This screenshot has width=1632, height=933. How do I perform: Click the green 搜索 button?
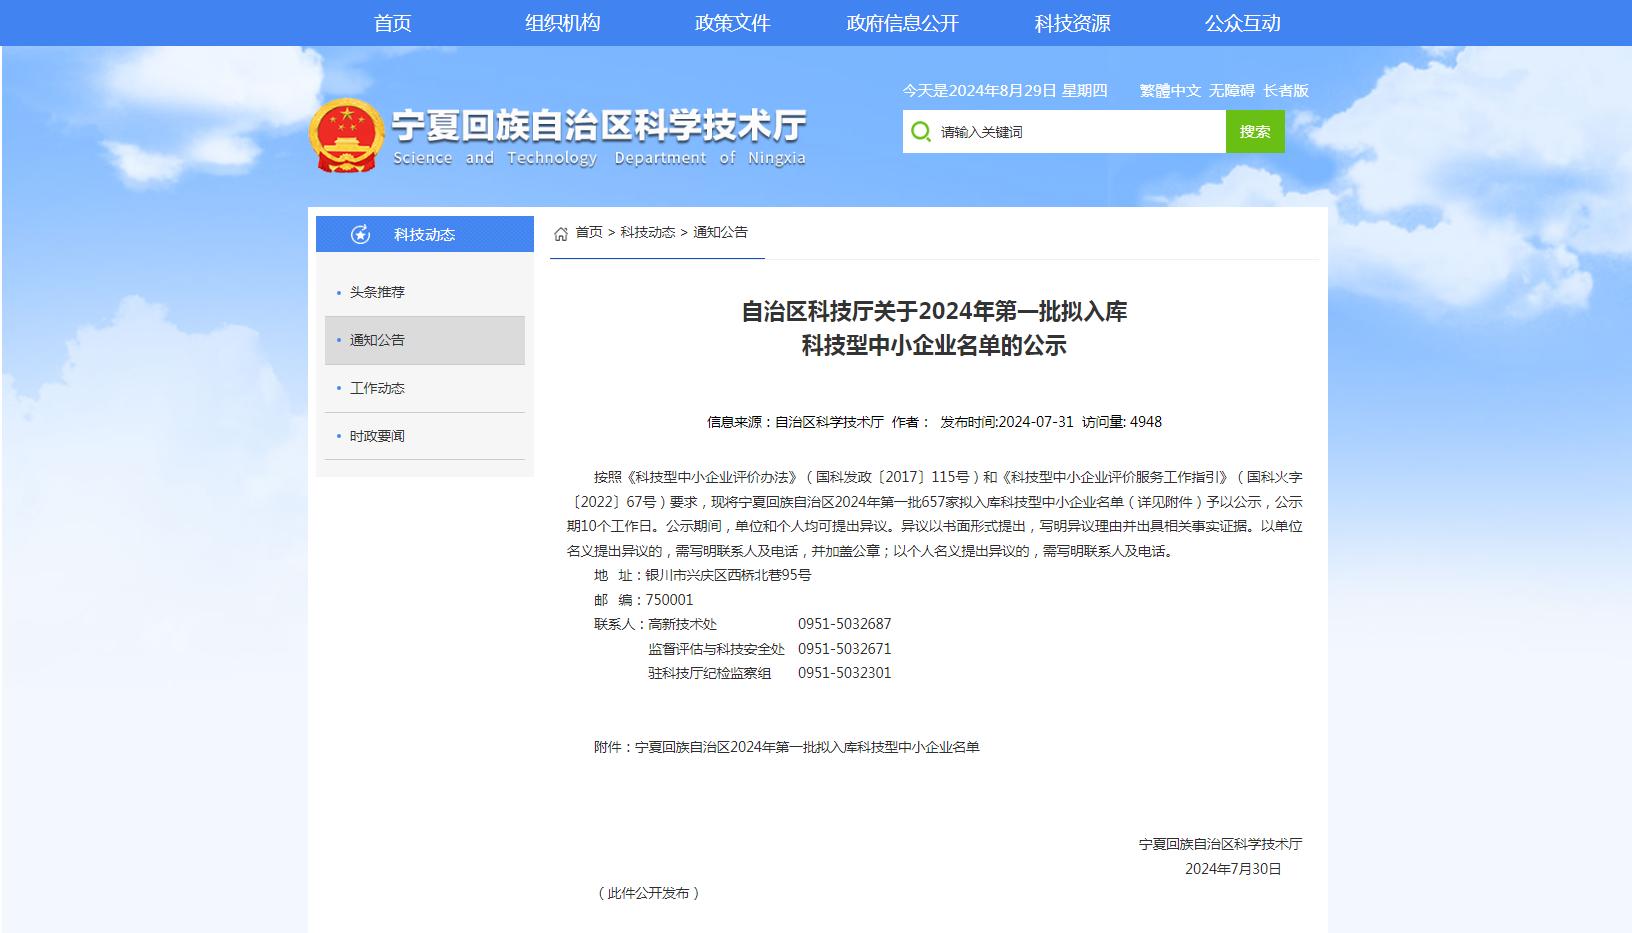1255,131
